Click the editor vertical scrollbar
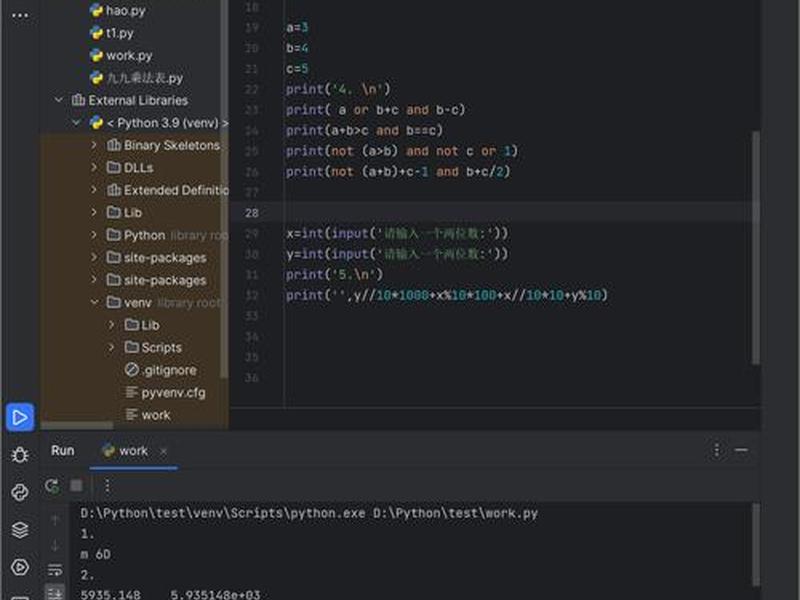The image size is (800, 600). click(x=757, y=247)
